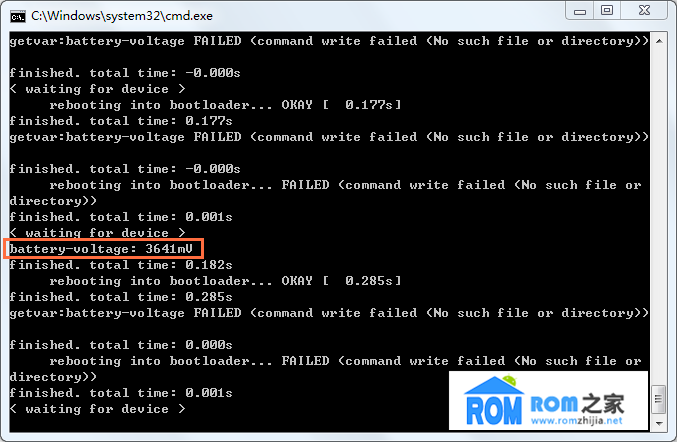Image resolution: width=677 pixels, height=442 pixels.
Task: Click the scrollbar down arrow
Action: point(659,423)
